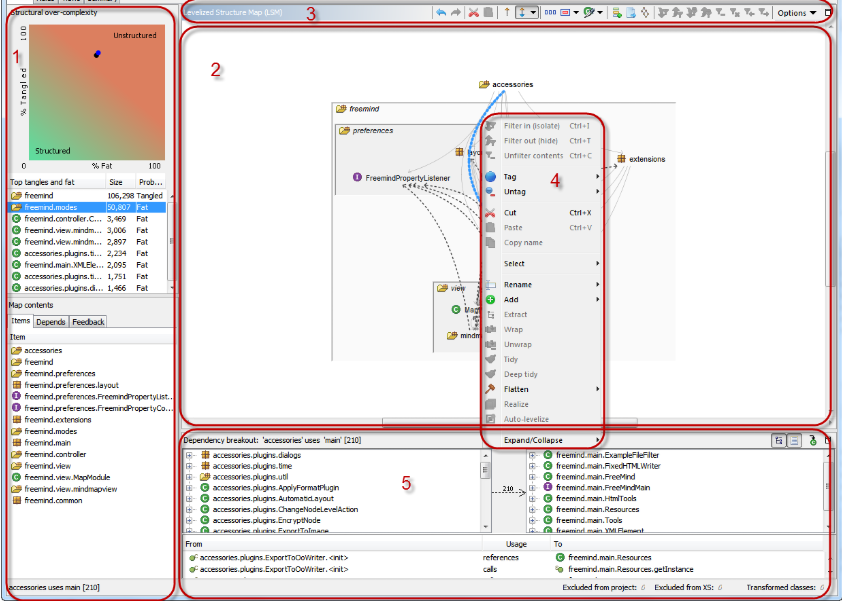This screenshot has width=842, height=604.
Task: Click vertical scrollbar of Top tangles list
Action: point(171,242)
